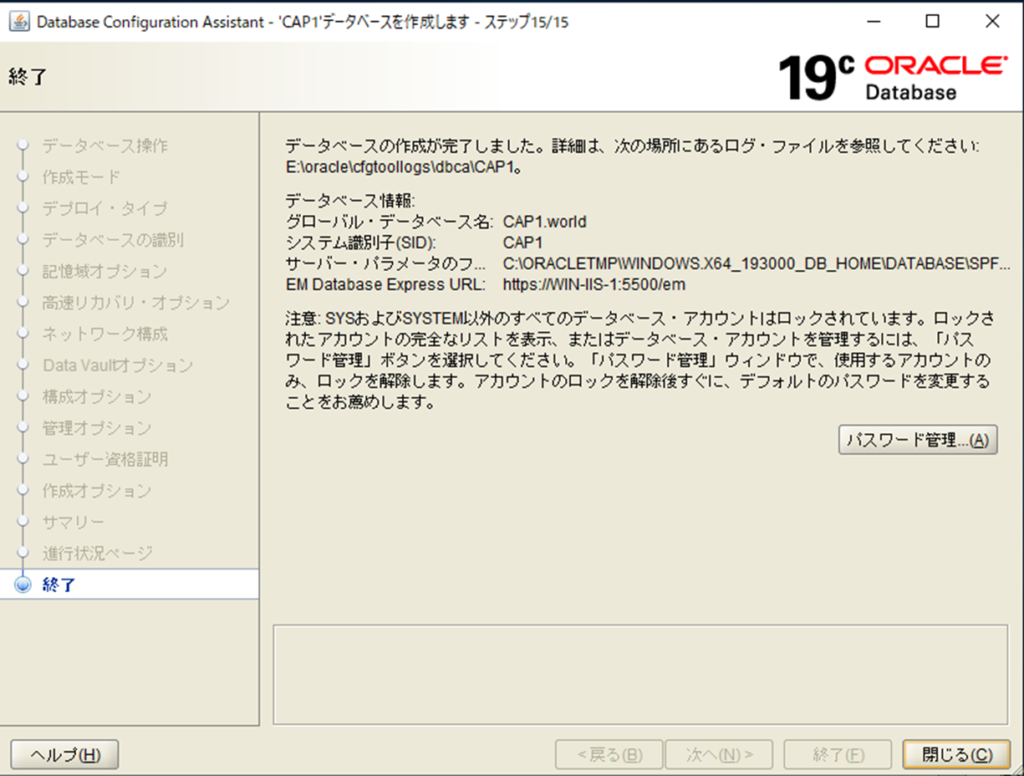Select the 進行状況ページ step
1024x776 pixels.
(97, 553)
